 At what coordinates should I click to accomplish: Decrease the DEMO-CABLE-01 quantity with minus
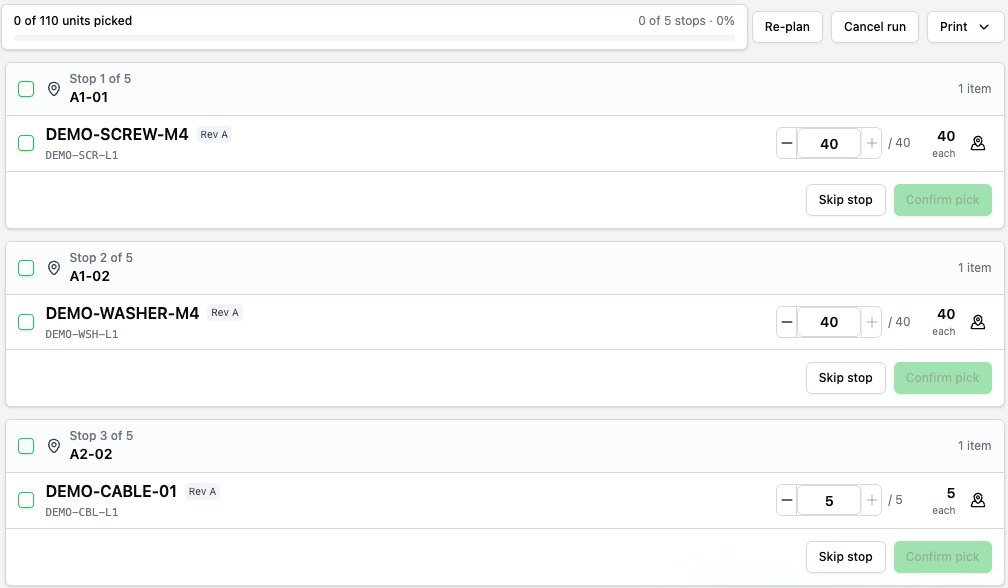(787, 500)
